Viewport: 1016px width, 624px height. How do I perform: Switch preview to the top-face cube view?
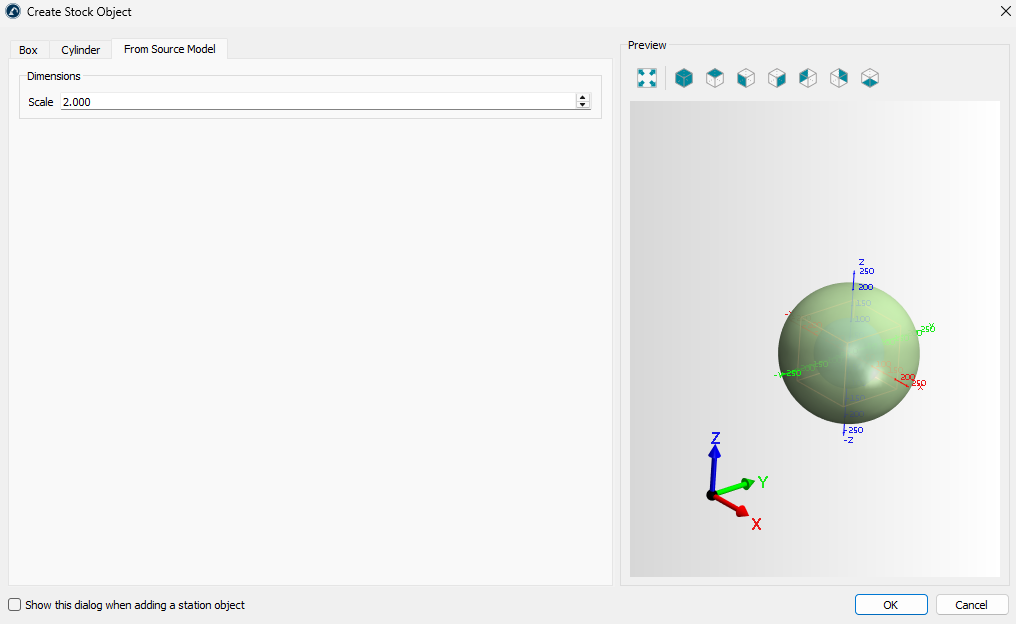pos(715,78)
